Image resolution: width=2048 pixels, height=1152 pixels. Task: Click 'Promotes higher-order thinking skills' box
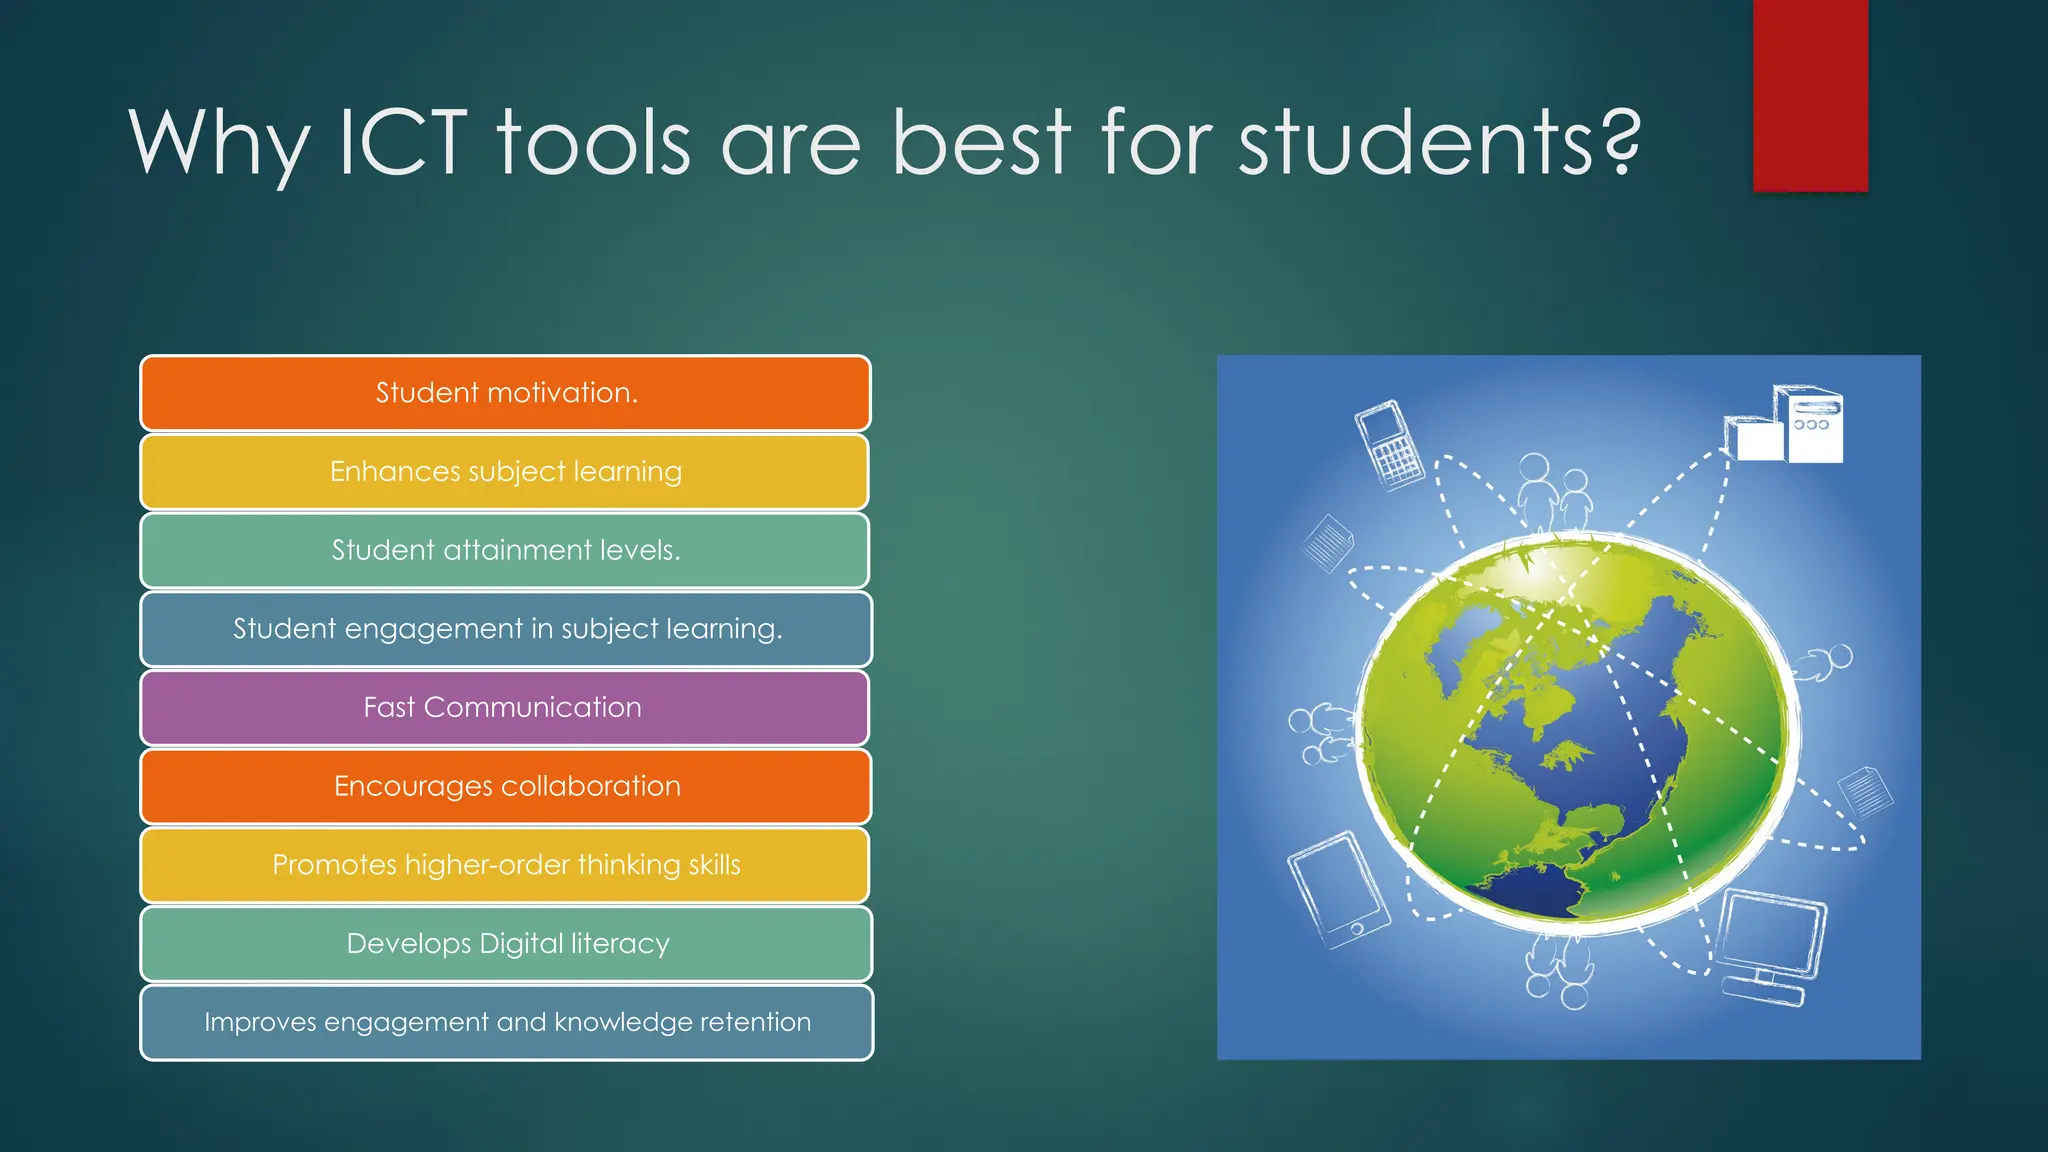[x=505, y=865]
